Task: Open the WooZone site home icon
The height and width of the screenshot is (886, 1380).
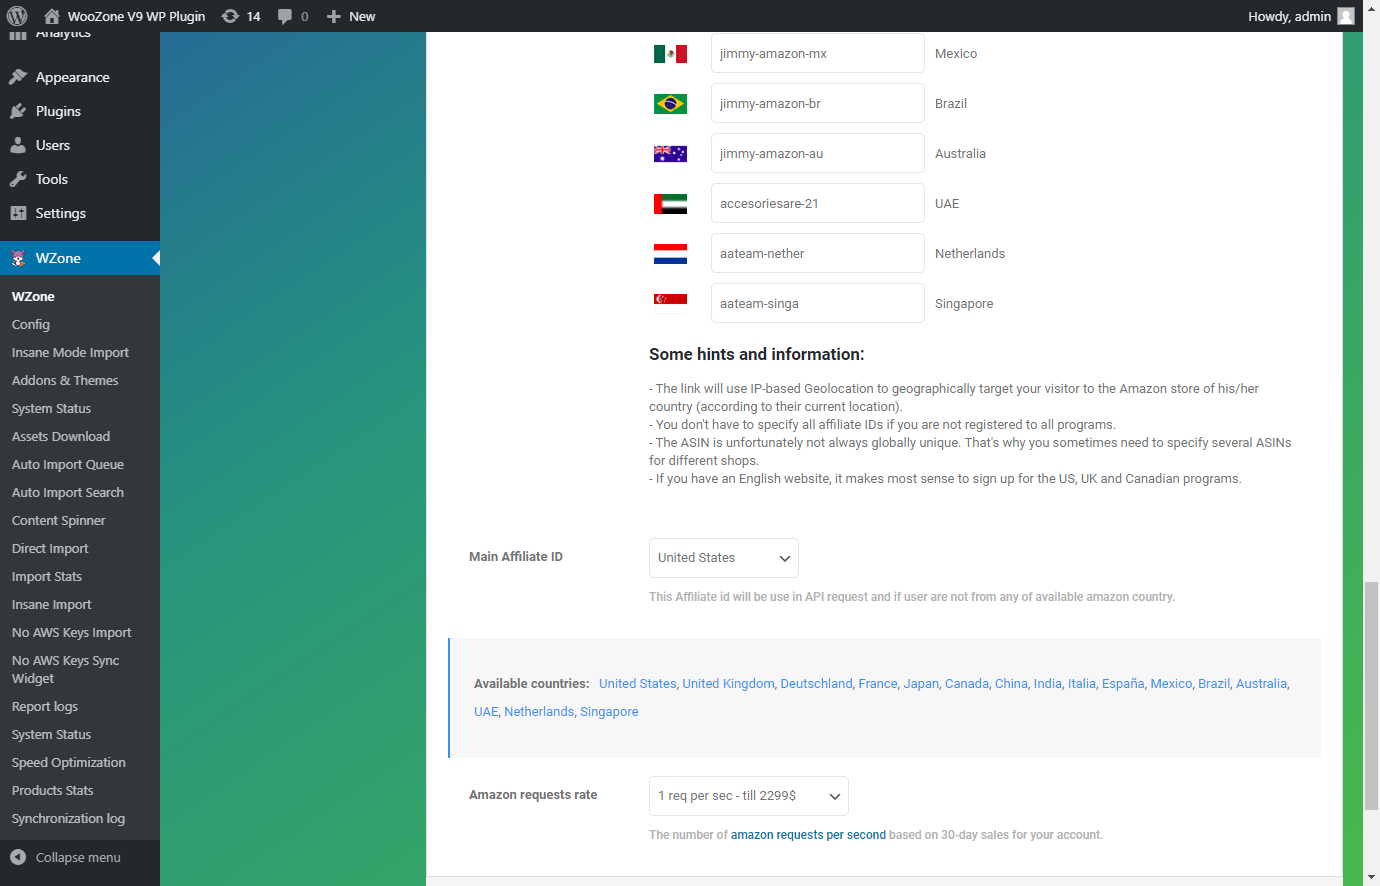Action: pyautogui.click(x=52, y=16)
